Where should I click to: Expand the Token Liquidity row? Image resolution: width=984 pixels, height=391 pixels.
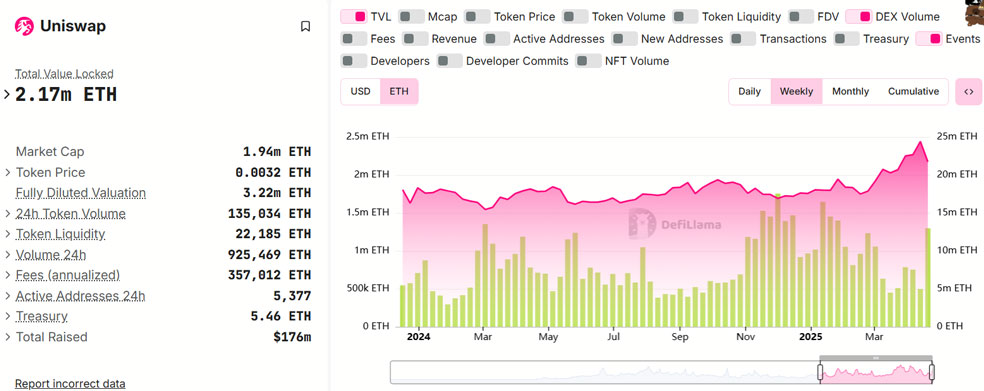click(8, 234)
